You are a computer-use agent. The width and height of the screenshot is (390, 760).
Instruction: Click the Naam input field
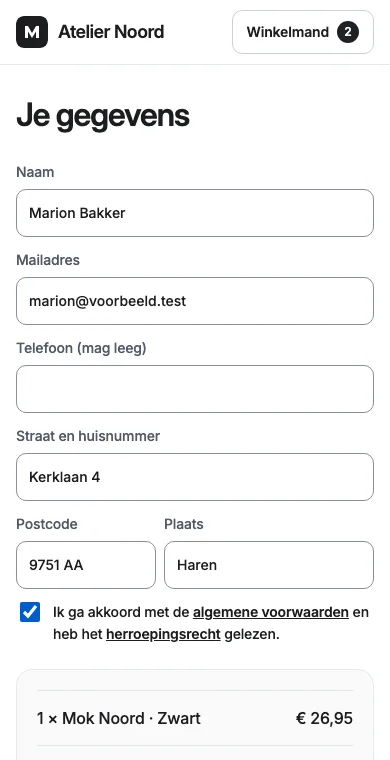[195, 213]
